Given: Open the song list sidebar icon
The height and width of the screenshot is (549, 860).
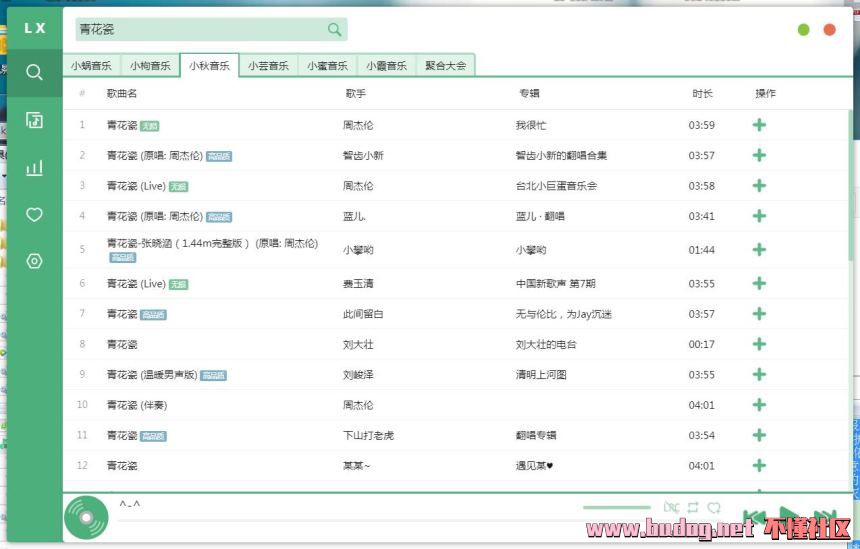Looking at the screenshot, I should (35, 120).
